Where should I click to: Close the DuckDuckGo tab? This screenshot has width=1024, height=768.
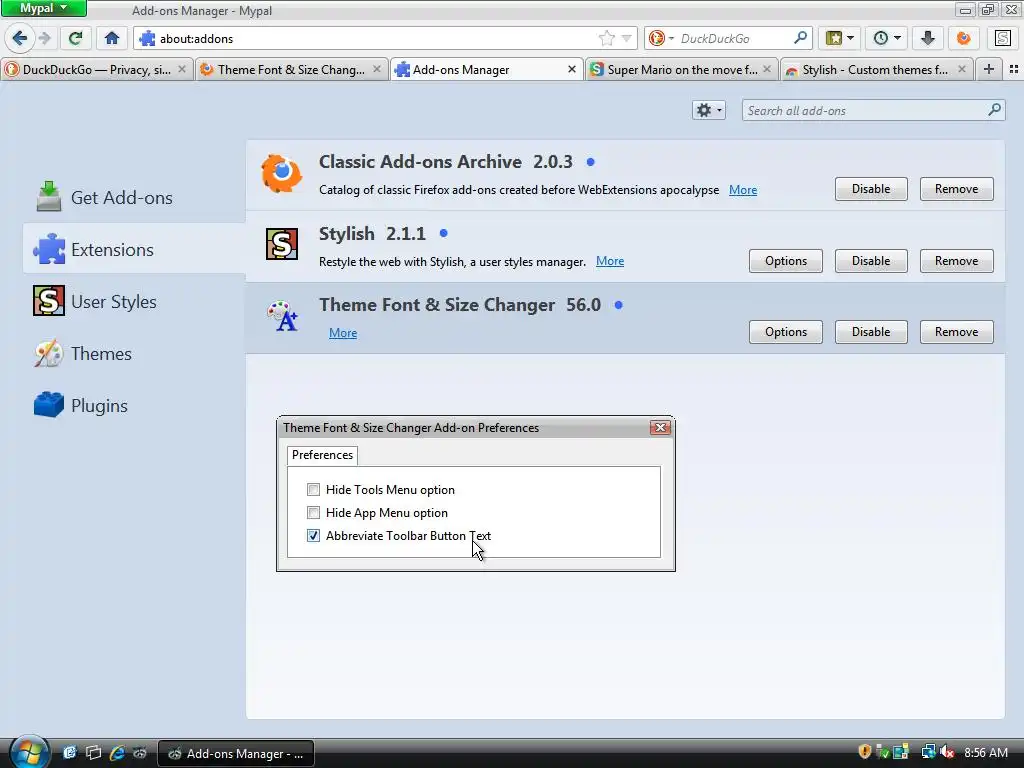tap(182, 69)
